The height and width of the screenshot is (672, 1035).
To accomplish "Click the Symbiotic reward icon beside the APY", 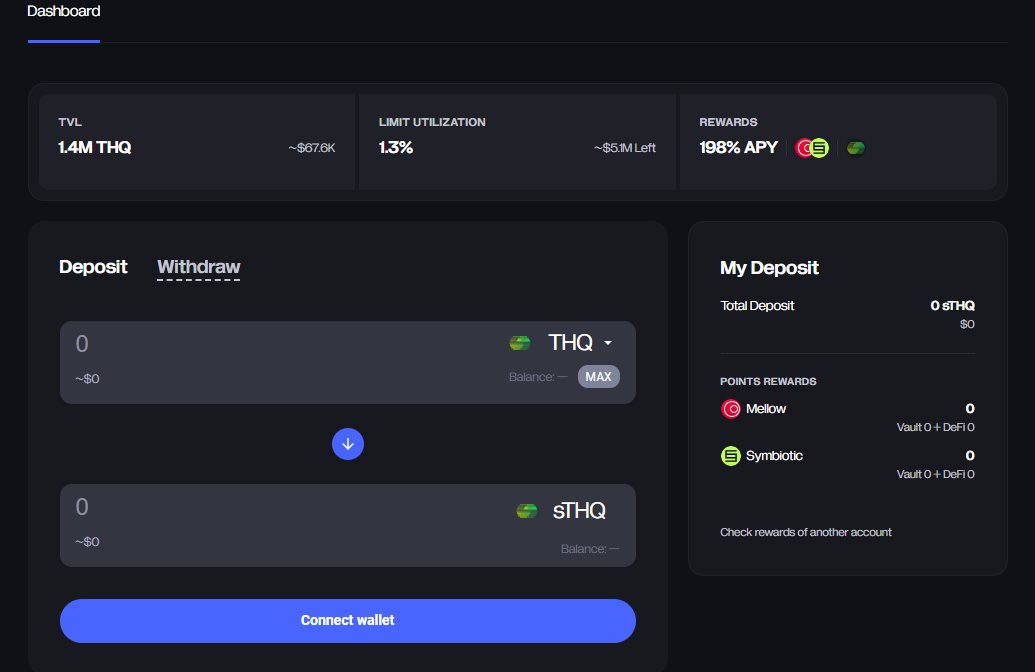I will coord(819,148).
